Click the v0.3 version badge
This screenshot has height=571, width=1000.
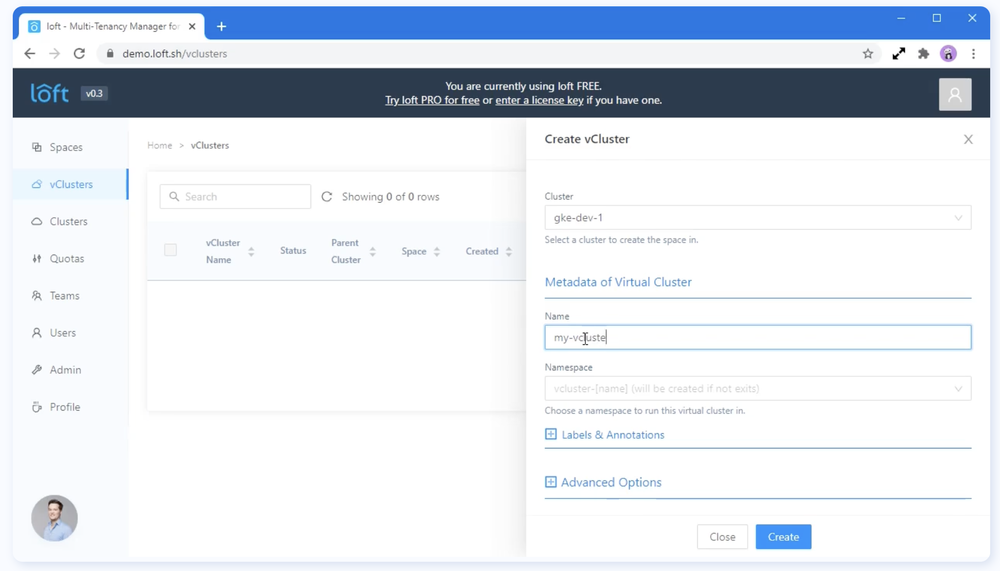[94, 93]
